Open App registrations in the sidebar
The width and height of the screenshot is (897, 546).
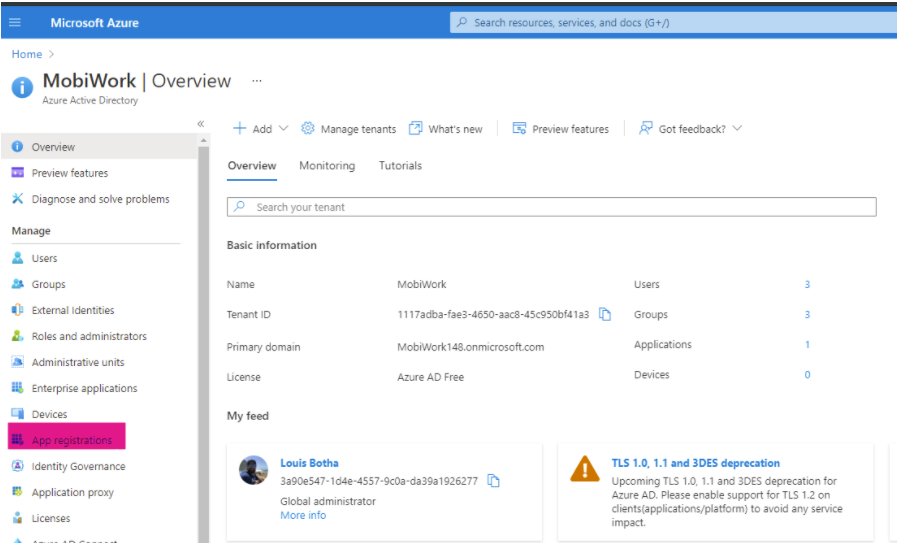(71, 440)
